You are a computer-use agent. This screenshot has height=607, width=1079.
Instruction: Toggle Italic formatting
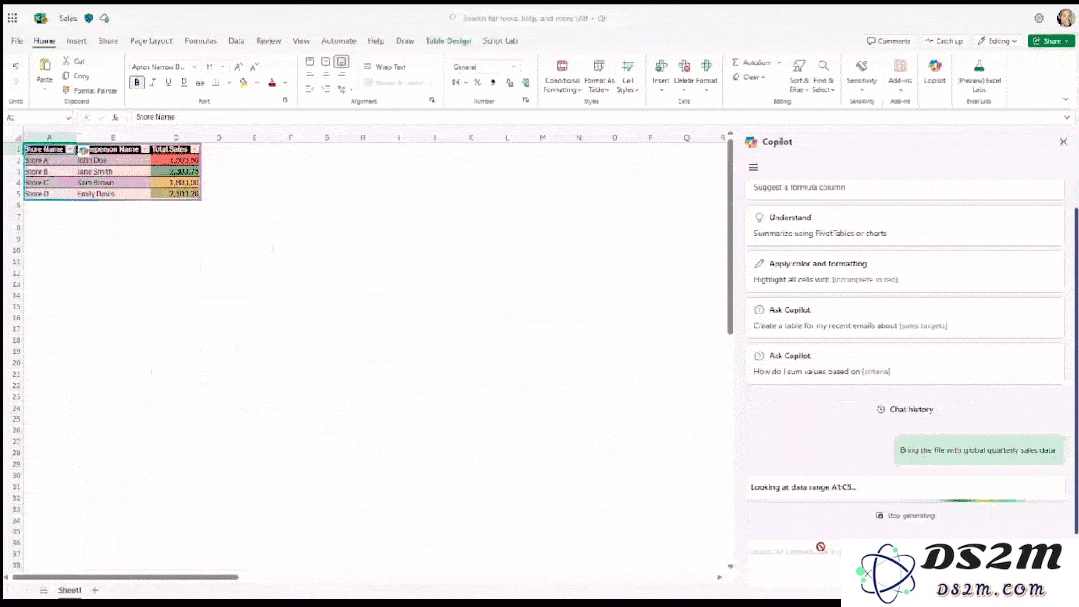(153, 83)
